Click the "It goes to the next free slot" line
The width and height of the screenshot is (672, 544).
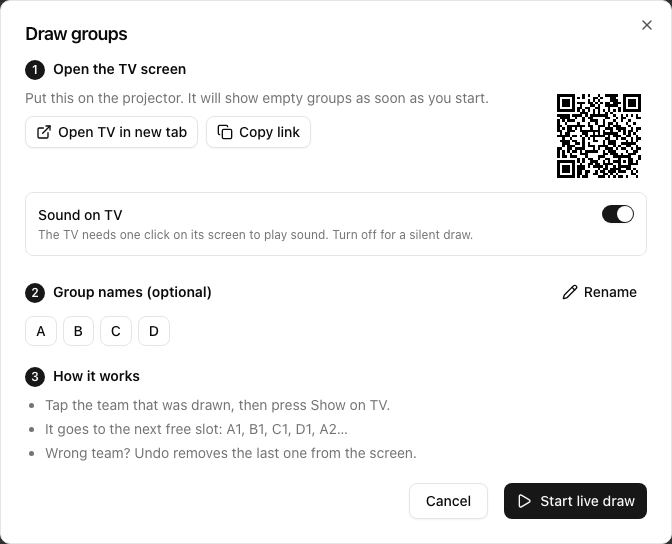(196, 429)
